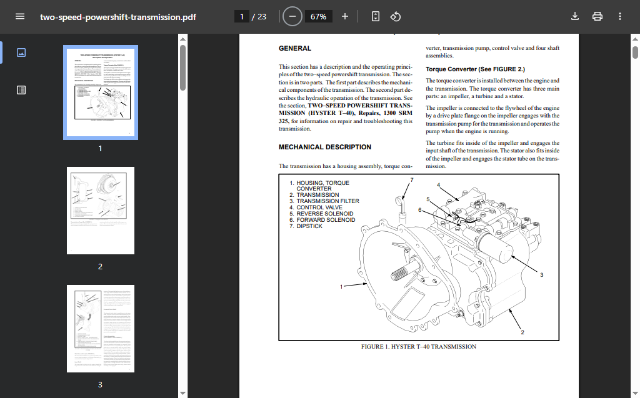Edit the current page number field
This screenshot has width=640, height=398.
(242, 17)
